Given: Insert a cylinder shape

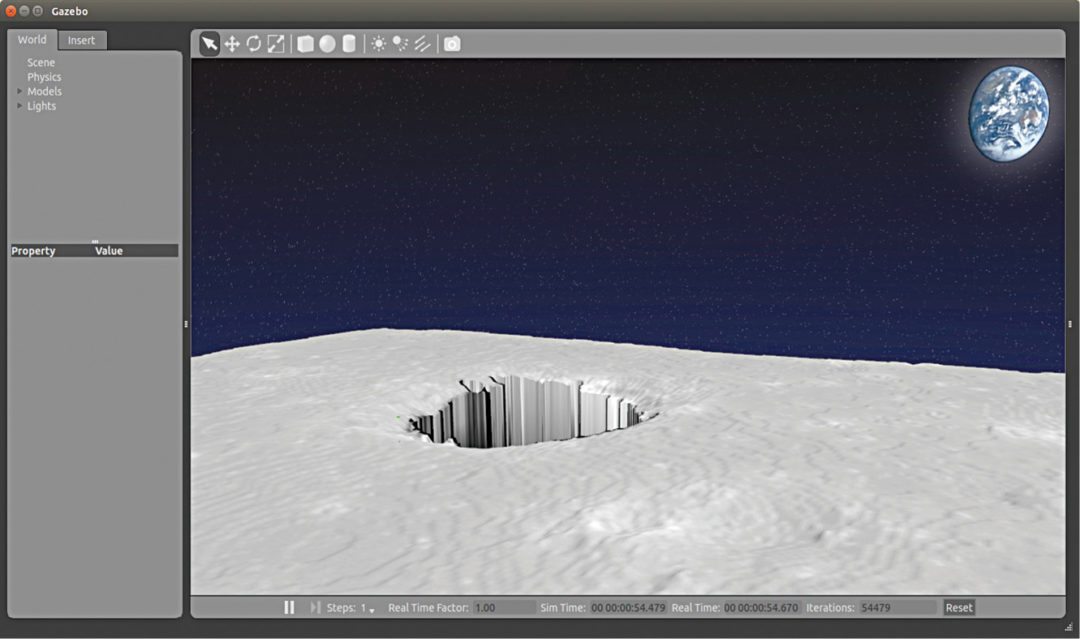Looking at the screenshot, I should click(349, 44).
